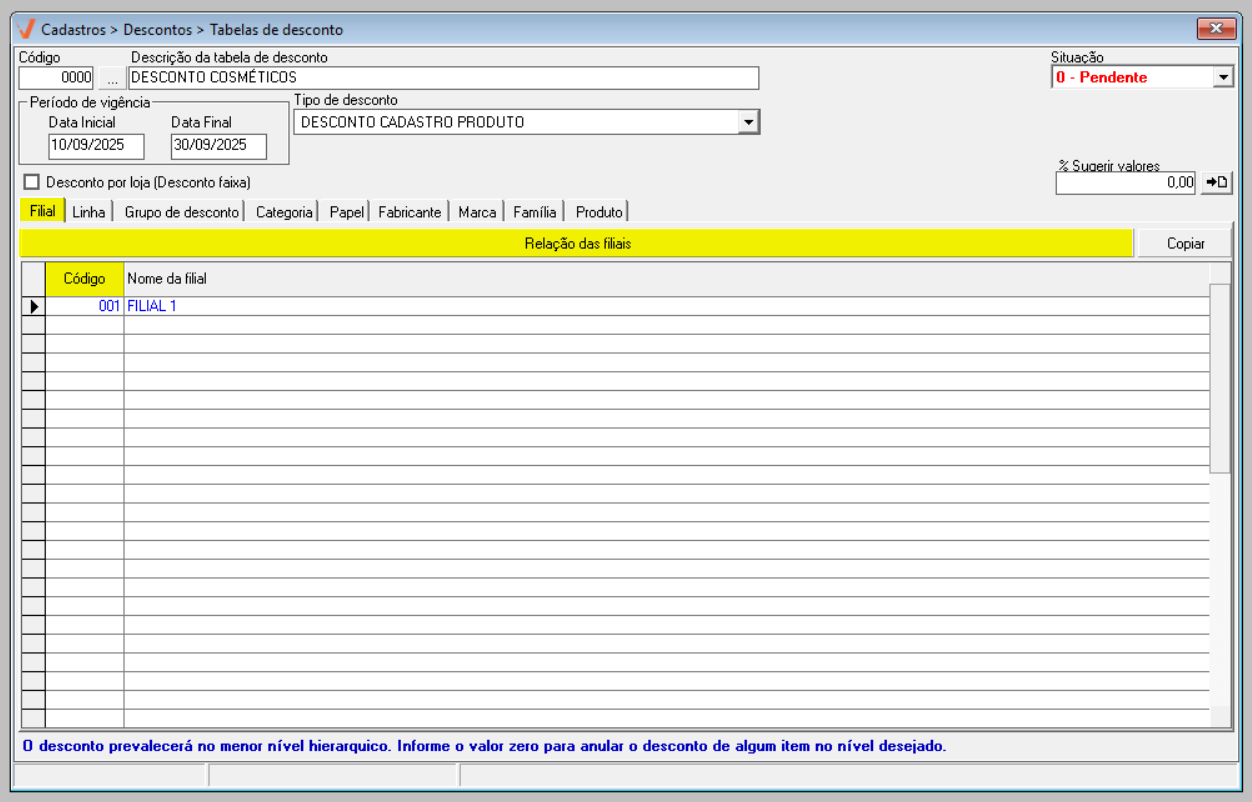The image size is (1252, 802).
Task: Click the Código column header
Action: coord(84,279)
